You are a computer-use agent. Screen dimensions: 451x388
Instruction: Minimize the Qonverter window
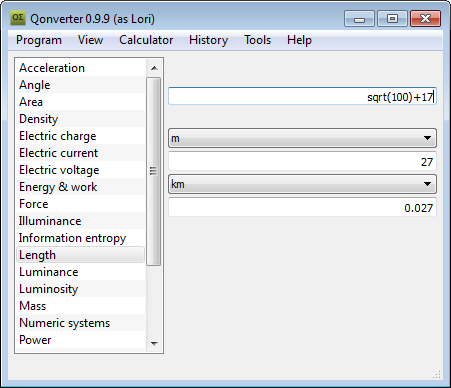pos(359,18)
